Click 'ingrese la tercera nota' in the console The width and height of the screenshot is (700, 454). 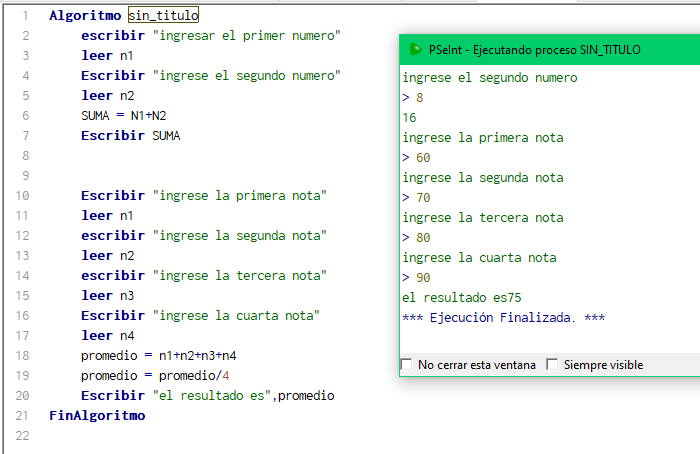[483, 218]
